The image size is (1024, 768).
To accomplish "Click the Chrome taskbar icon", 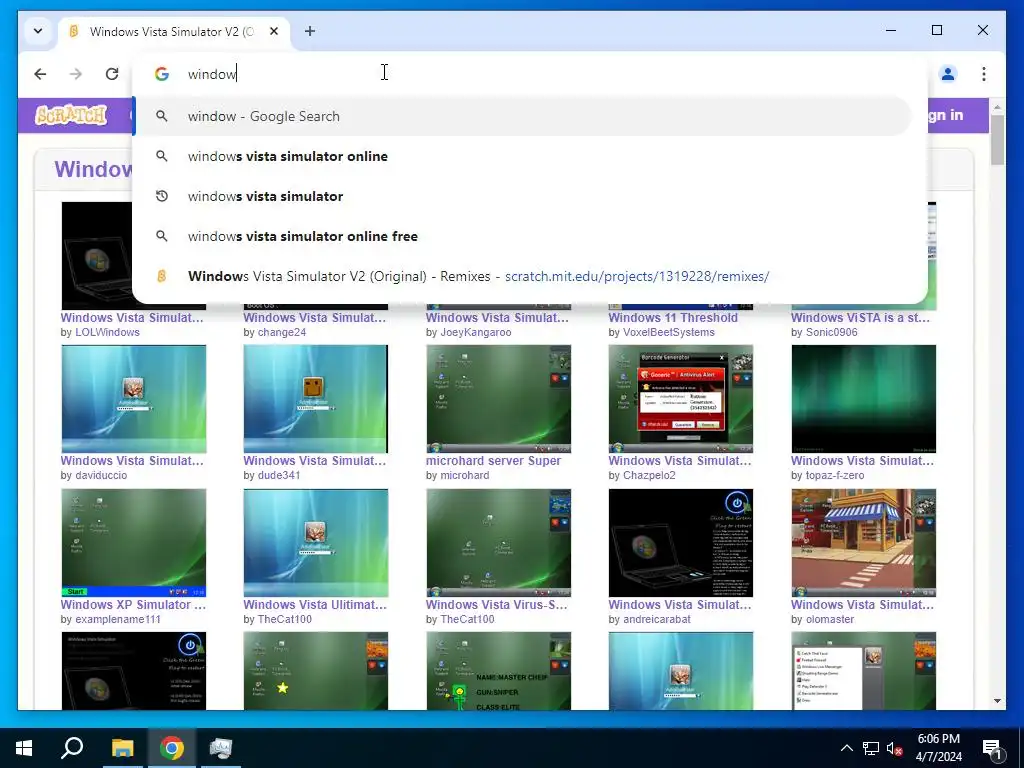I will (x=172, y=748).
